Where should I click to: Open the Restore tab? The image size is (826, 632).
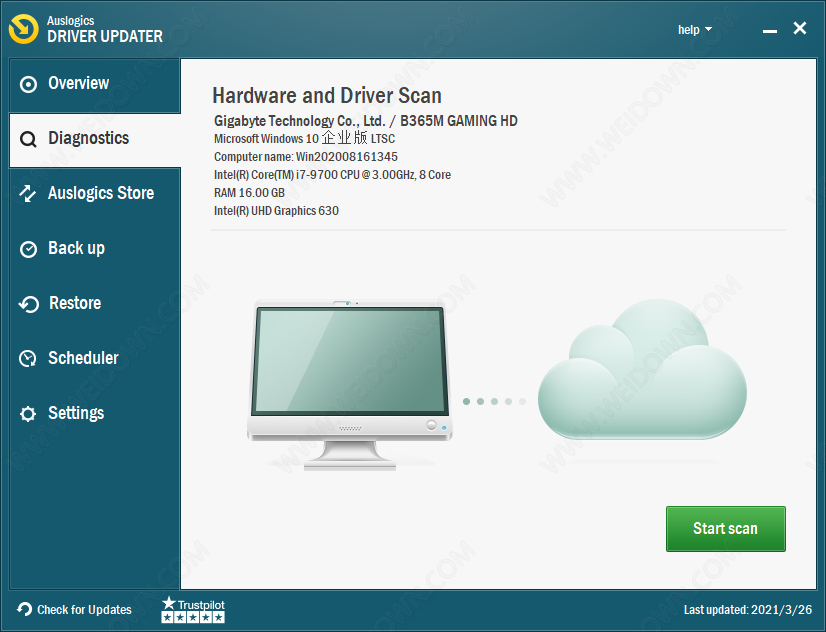coord(95,304)
